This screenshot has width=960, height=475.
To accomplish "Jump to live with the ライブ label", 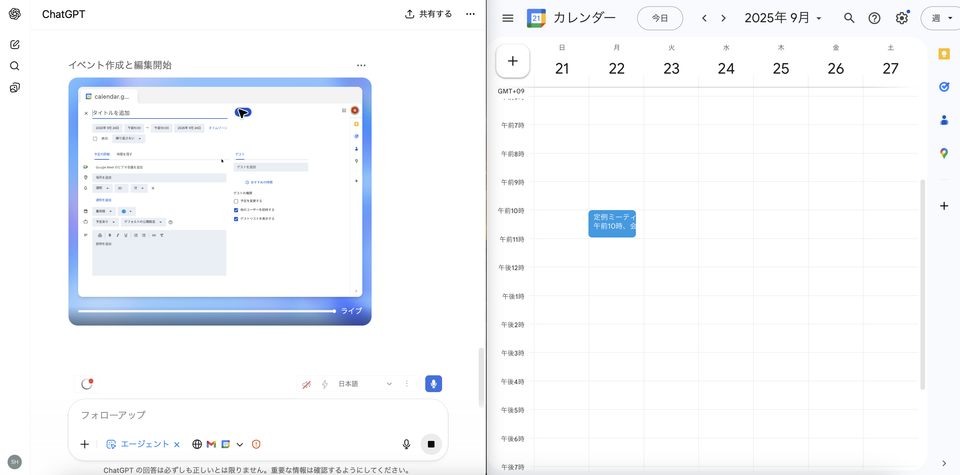I will click(351, 311).
